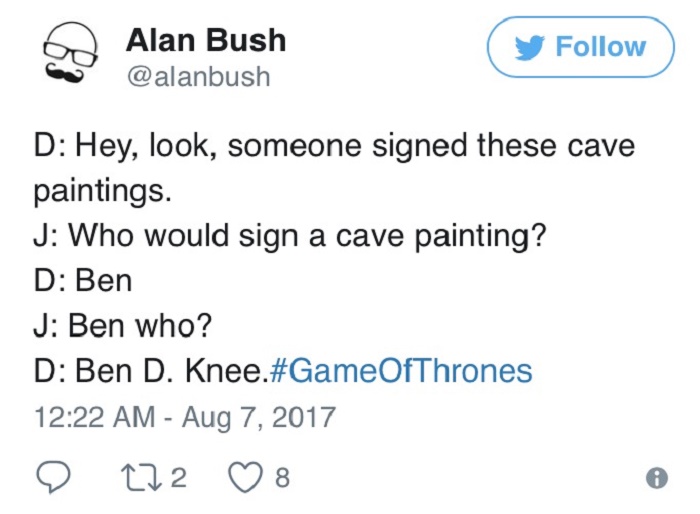Open the Alan Bush display name

(206, 40)
